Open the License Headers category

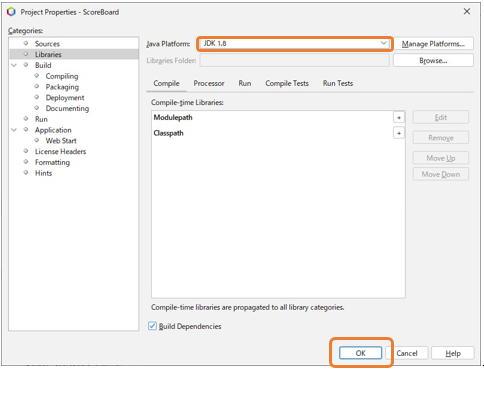(60, 151)
